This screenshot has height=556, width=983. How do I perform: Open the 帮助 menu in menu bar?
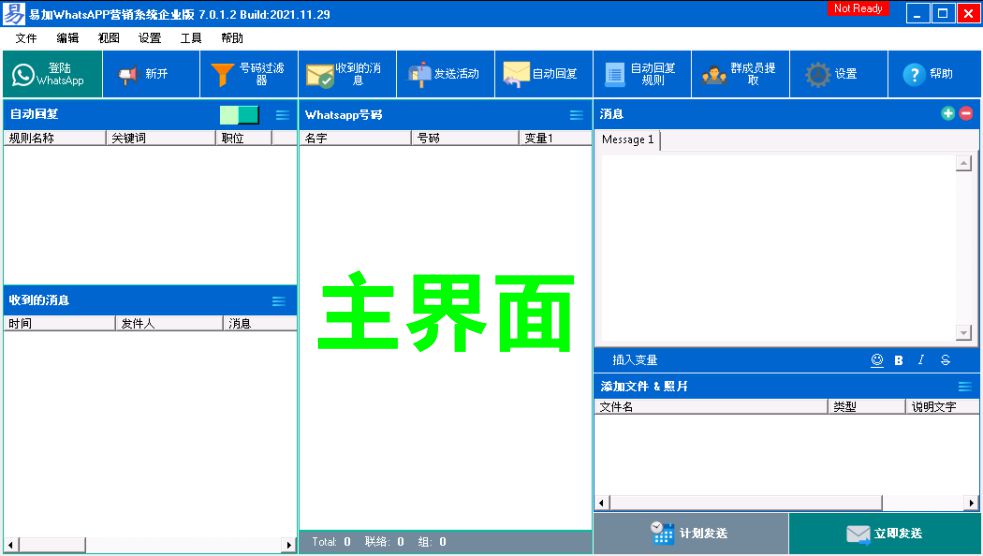232,38
